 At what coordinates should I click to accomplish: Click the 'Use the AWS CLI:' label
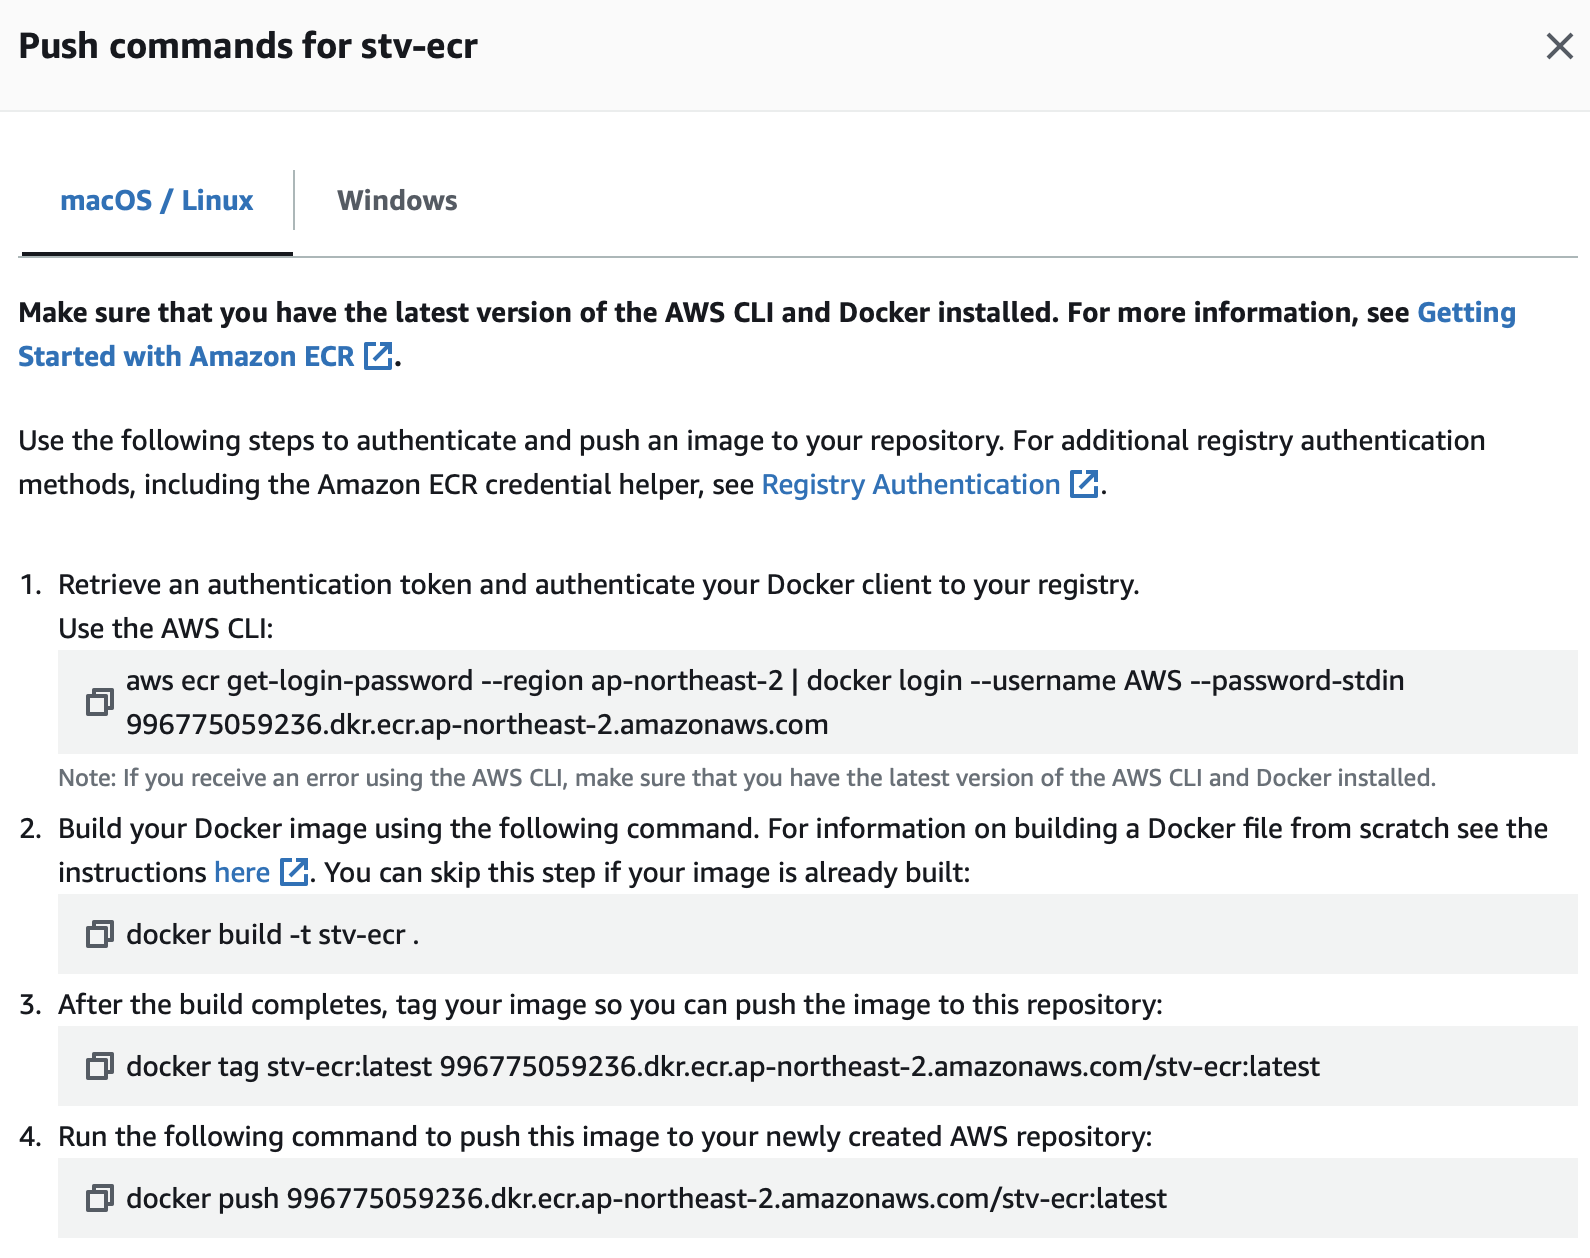pyautogui.click(x=166, y=629)
